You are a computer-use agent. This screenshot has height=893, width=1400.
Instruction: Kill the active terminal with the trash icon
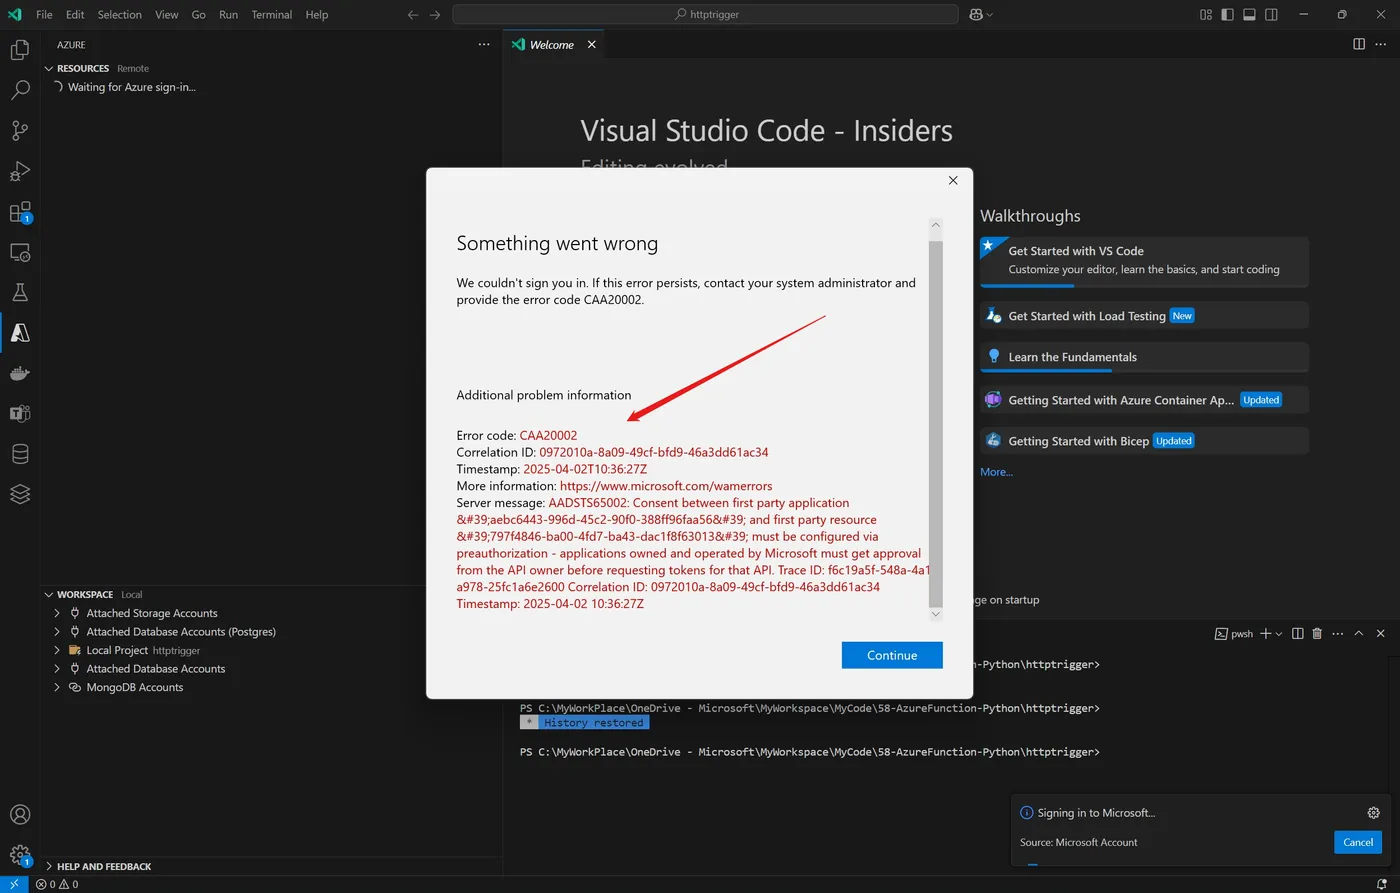coord(1316,633)
